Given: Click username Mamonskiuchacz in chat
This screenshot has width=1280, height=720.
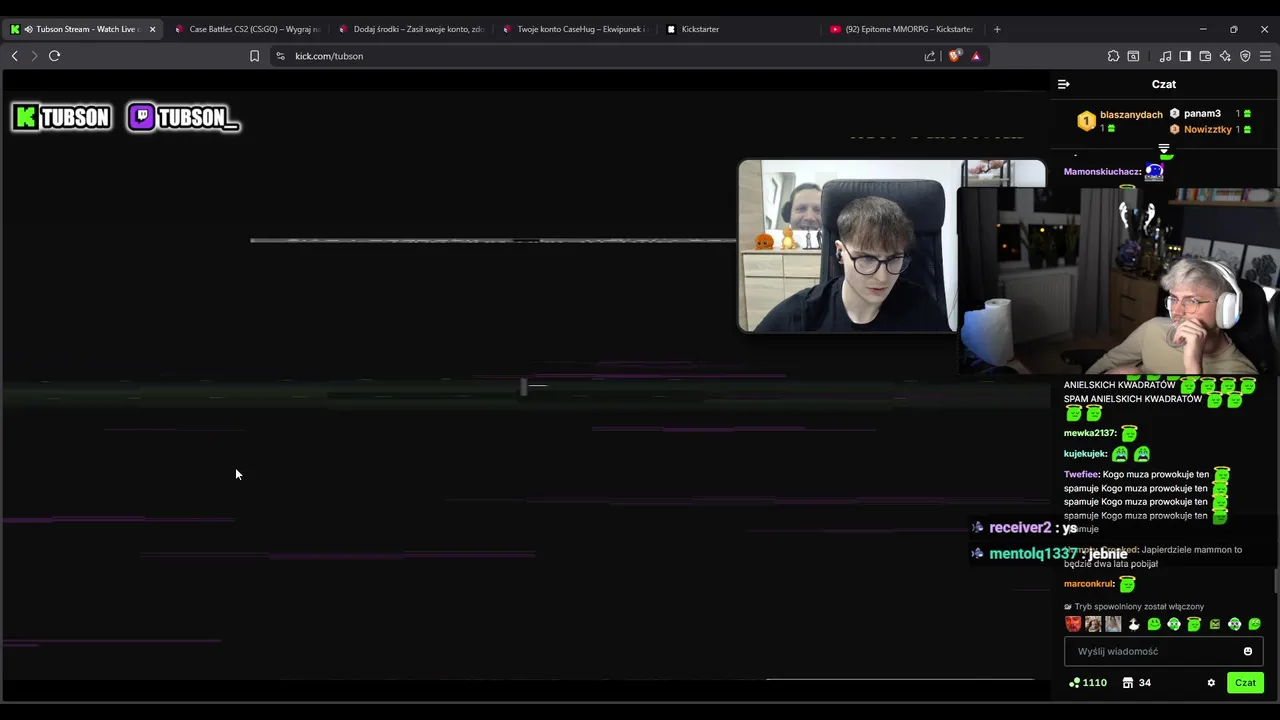Looking at the screenshot, I should (1102, 172).
